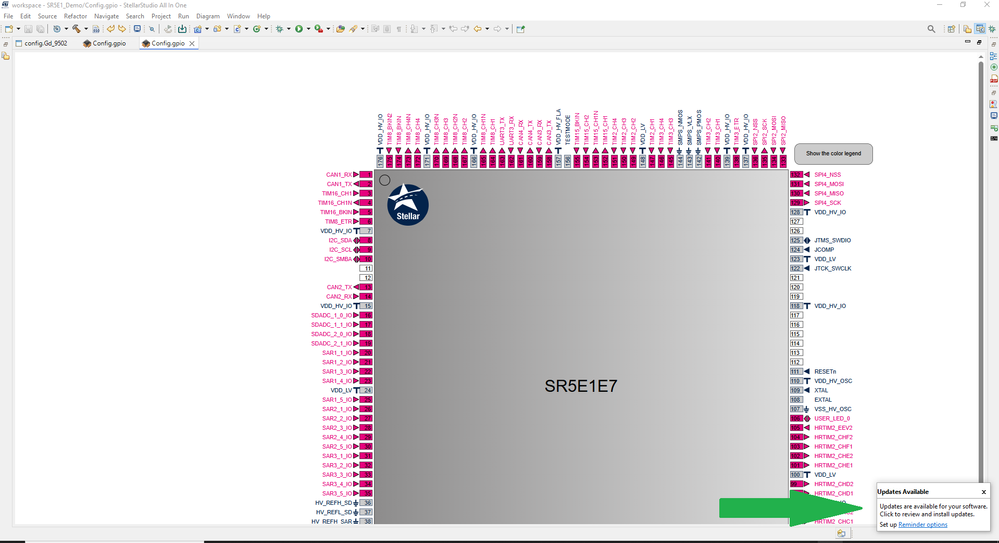Expand the Back navigation history dropdown
Image resolution: width=999 pixels, height=543 pixels.
click(487, 29)
